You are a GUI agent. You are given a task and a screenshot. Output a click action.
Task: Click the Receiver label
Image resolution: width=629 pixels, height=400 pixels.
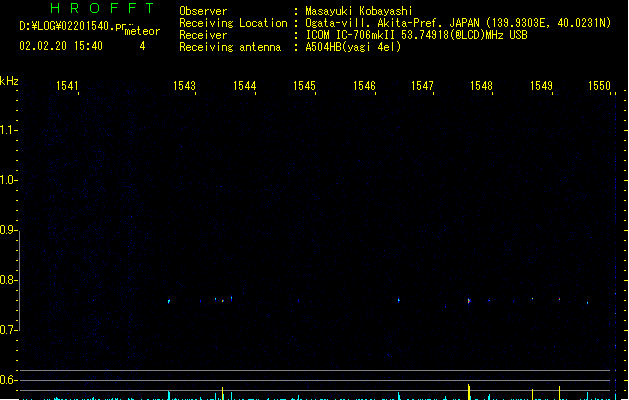(203, 35)
